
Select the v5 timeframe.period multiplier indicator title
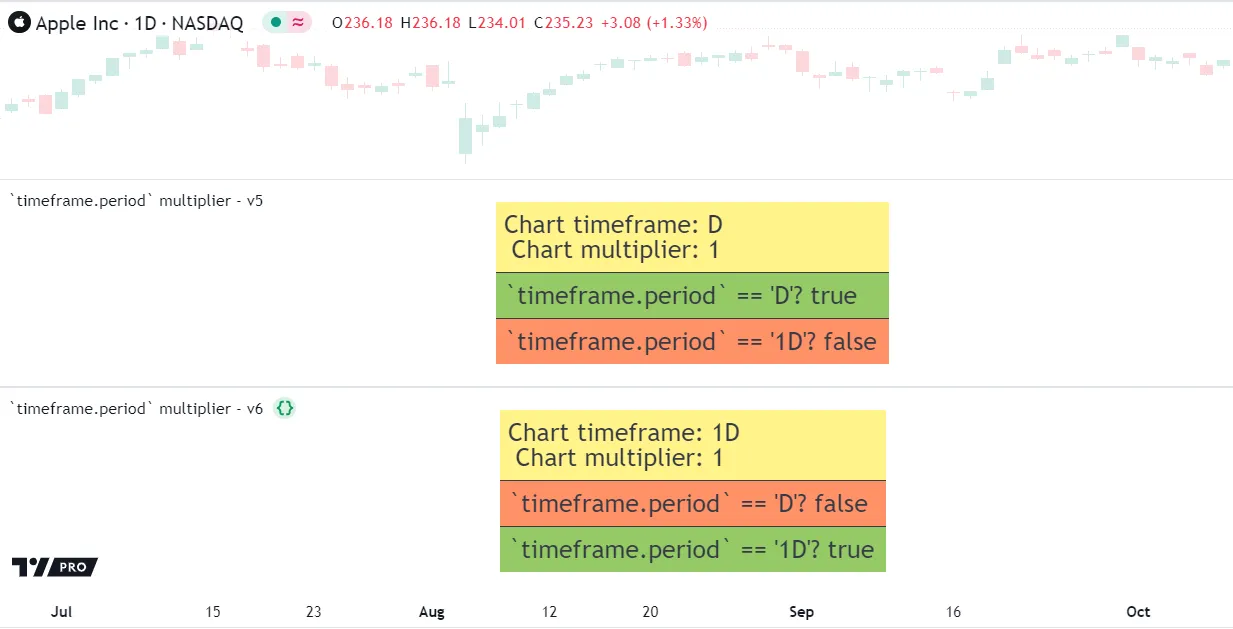pyautogui.click(x=136, y=200)
